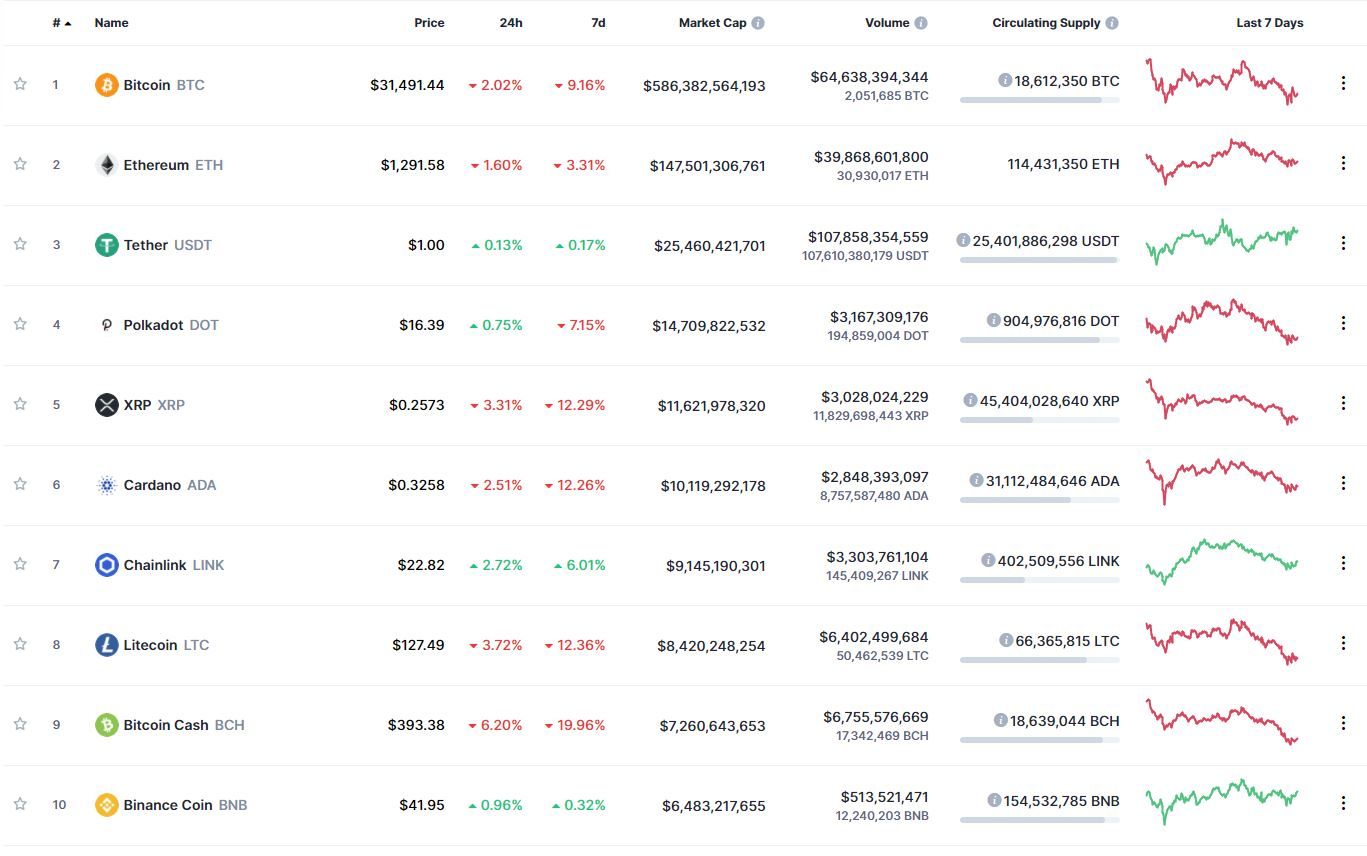Viewport: 1367px width, 856px height.
Task: Click the Bitcoin orange logo icon
Action: coord(106,85)
